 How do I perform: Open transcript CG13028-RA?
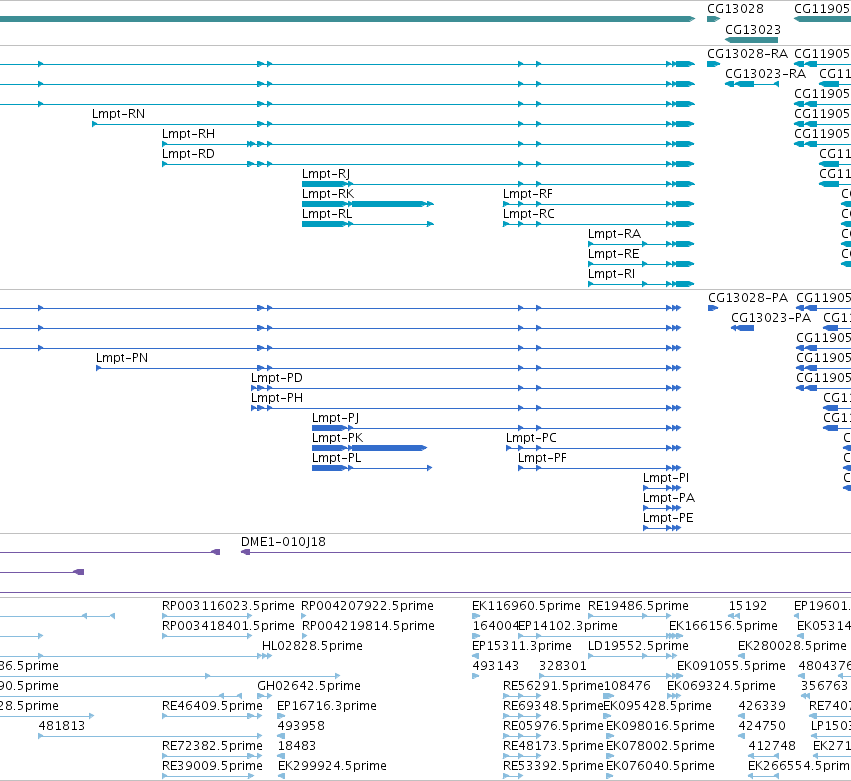(747, 53)
